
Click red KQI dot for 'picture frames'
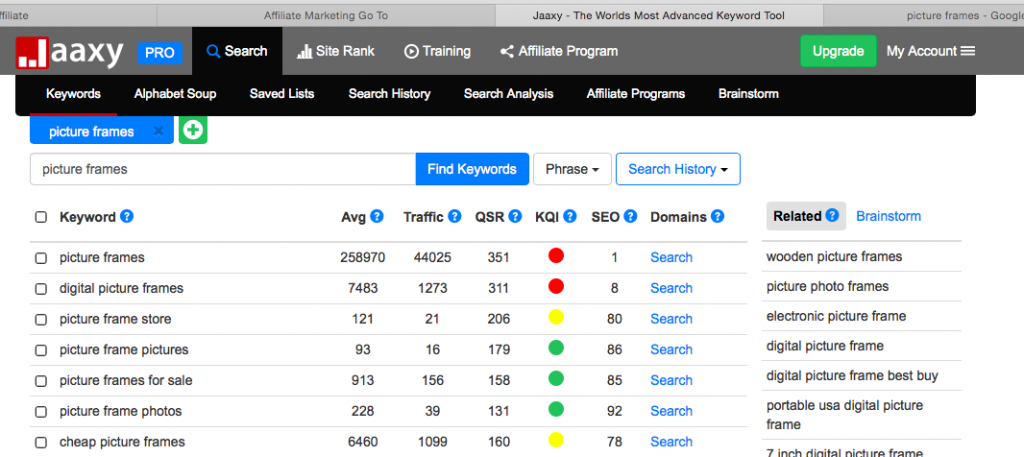(556, 255)
